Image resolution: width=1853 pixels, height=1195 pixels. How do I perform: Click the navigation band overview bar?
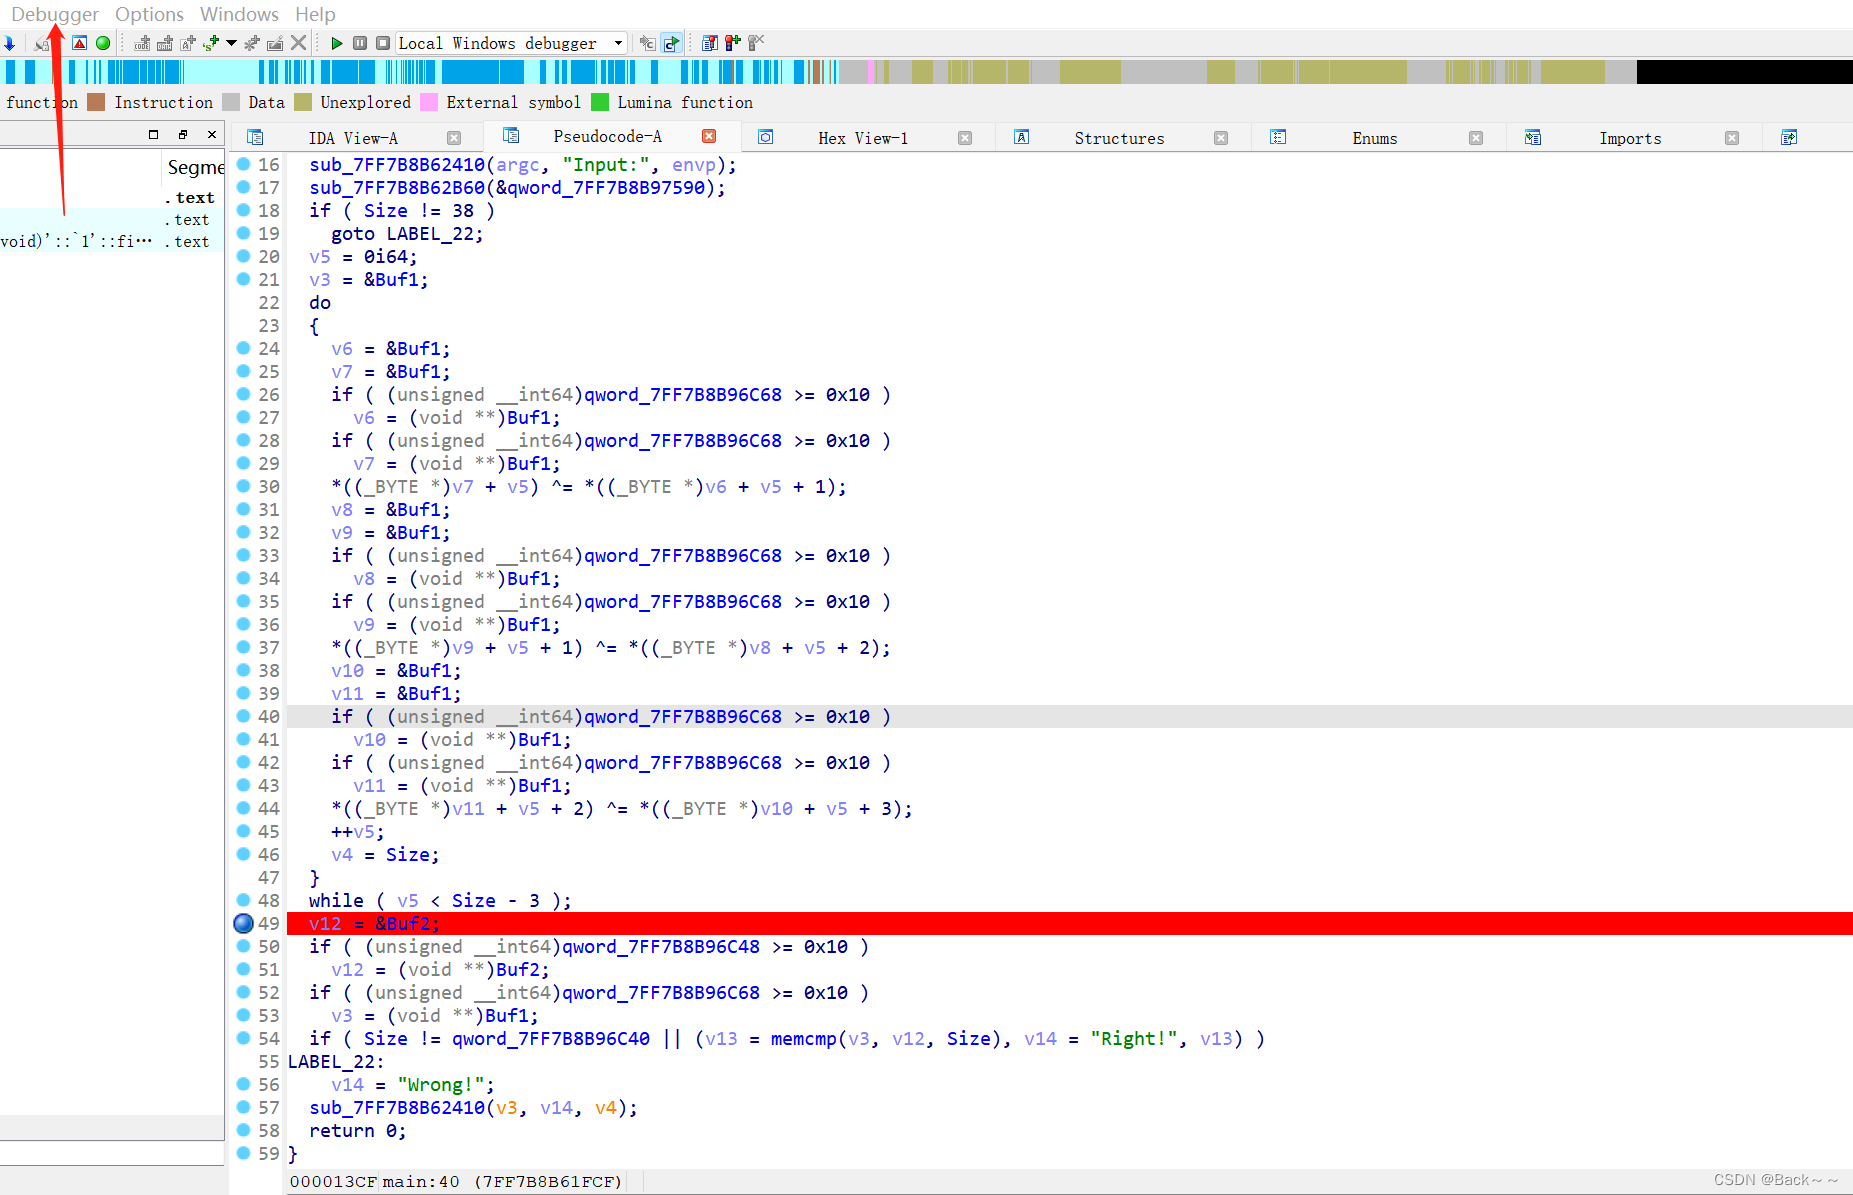pos(927,72)
